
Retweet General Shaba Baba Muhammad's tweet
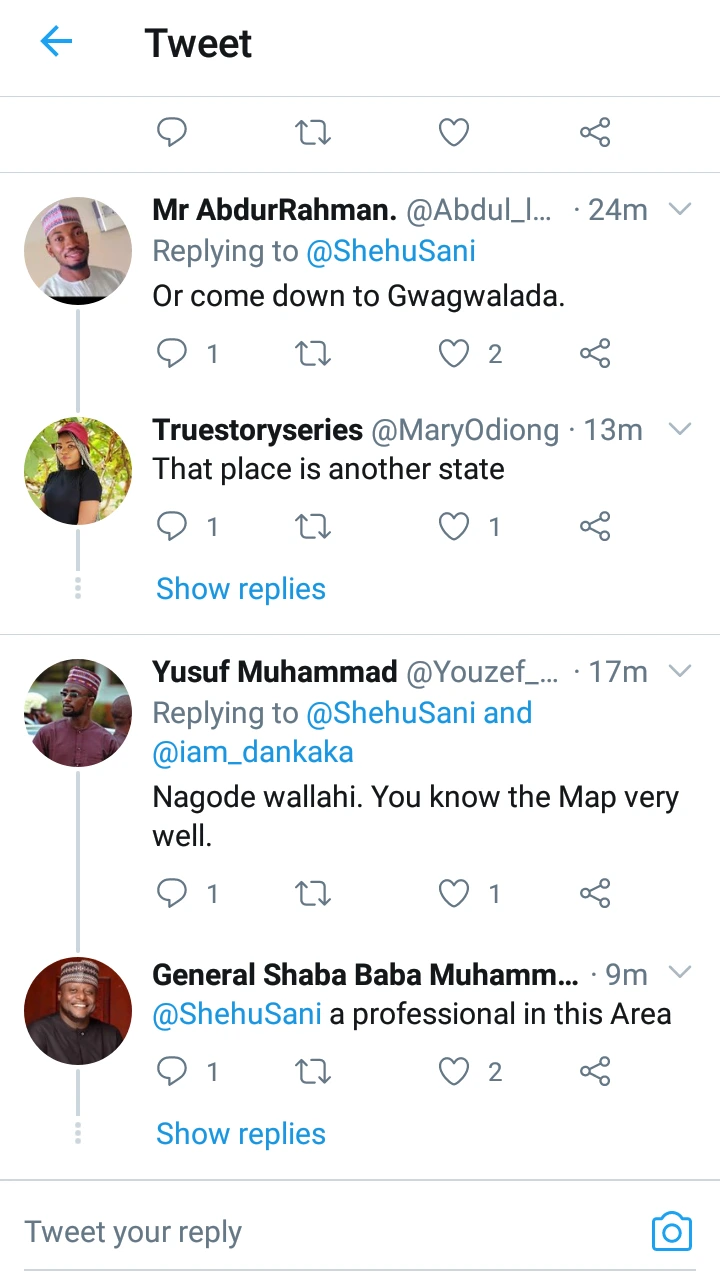pyautogui.click(x=314, y=1072)
